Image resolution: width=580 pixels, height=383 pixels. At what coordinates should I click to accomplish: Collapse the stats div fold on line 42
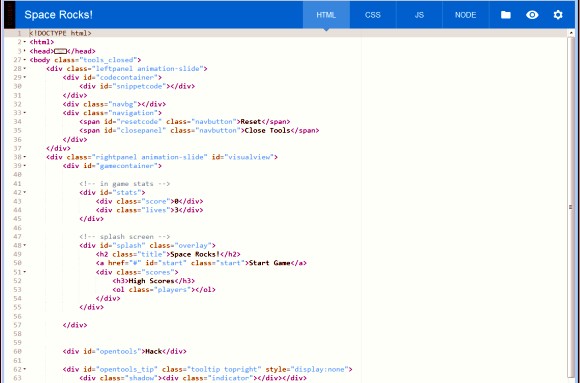pyautogui.click(x=25, y=192)
